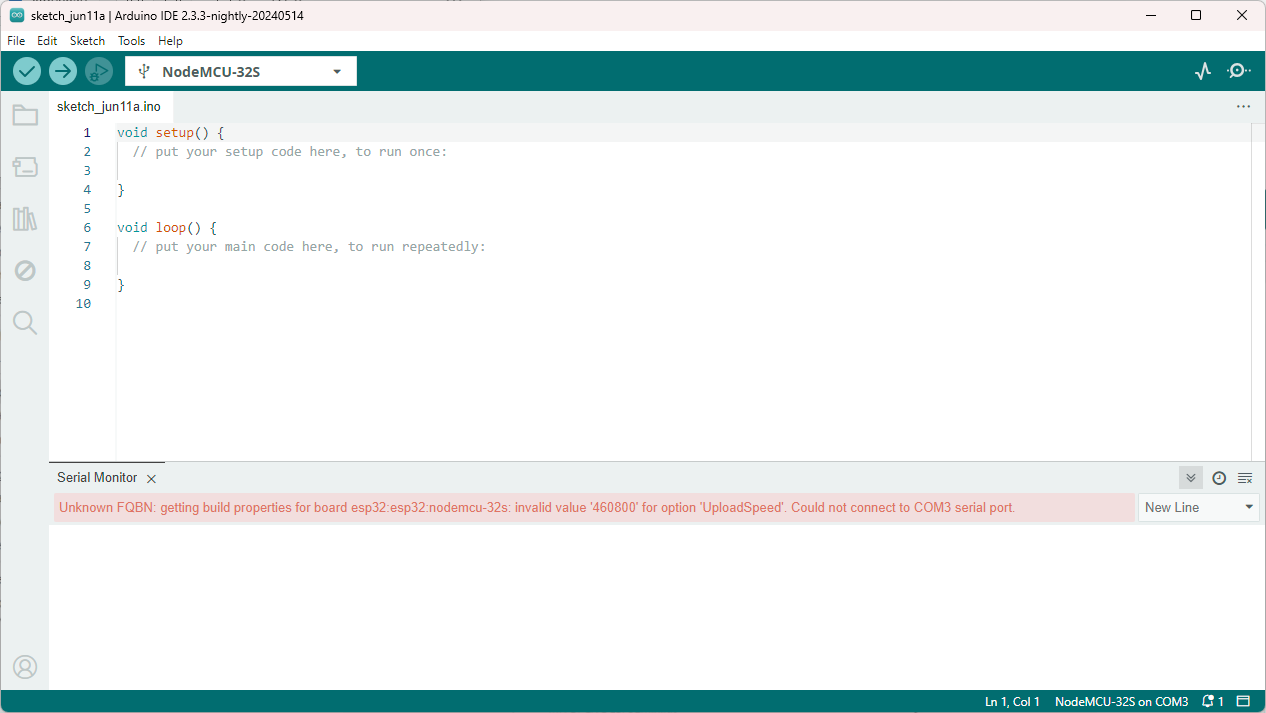Start debugging with the Debug button
The width and height of the screenshot is (1266, 713).
pyautogui.click(x=98, y=71)
